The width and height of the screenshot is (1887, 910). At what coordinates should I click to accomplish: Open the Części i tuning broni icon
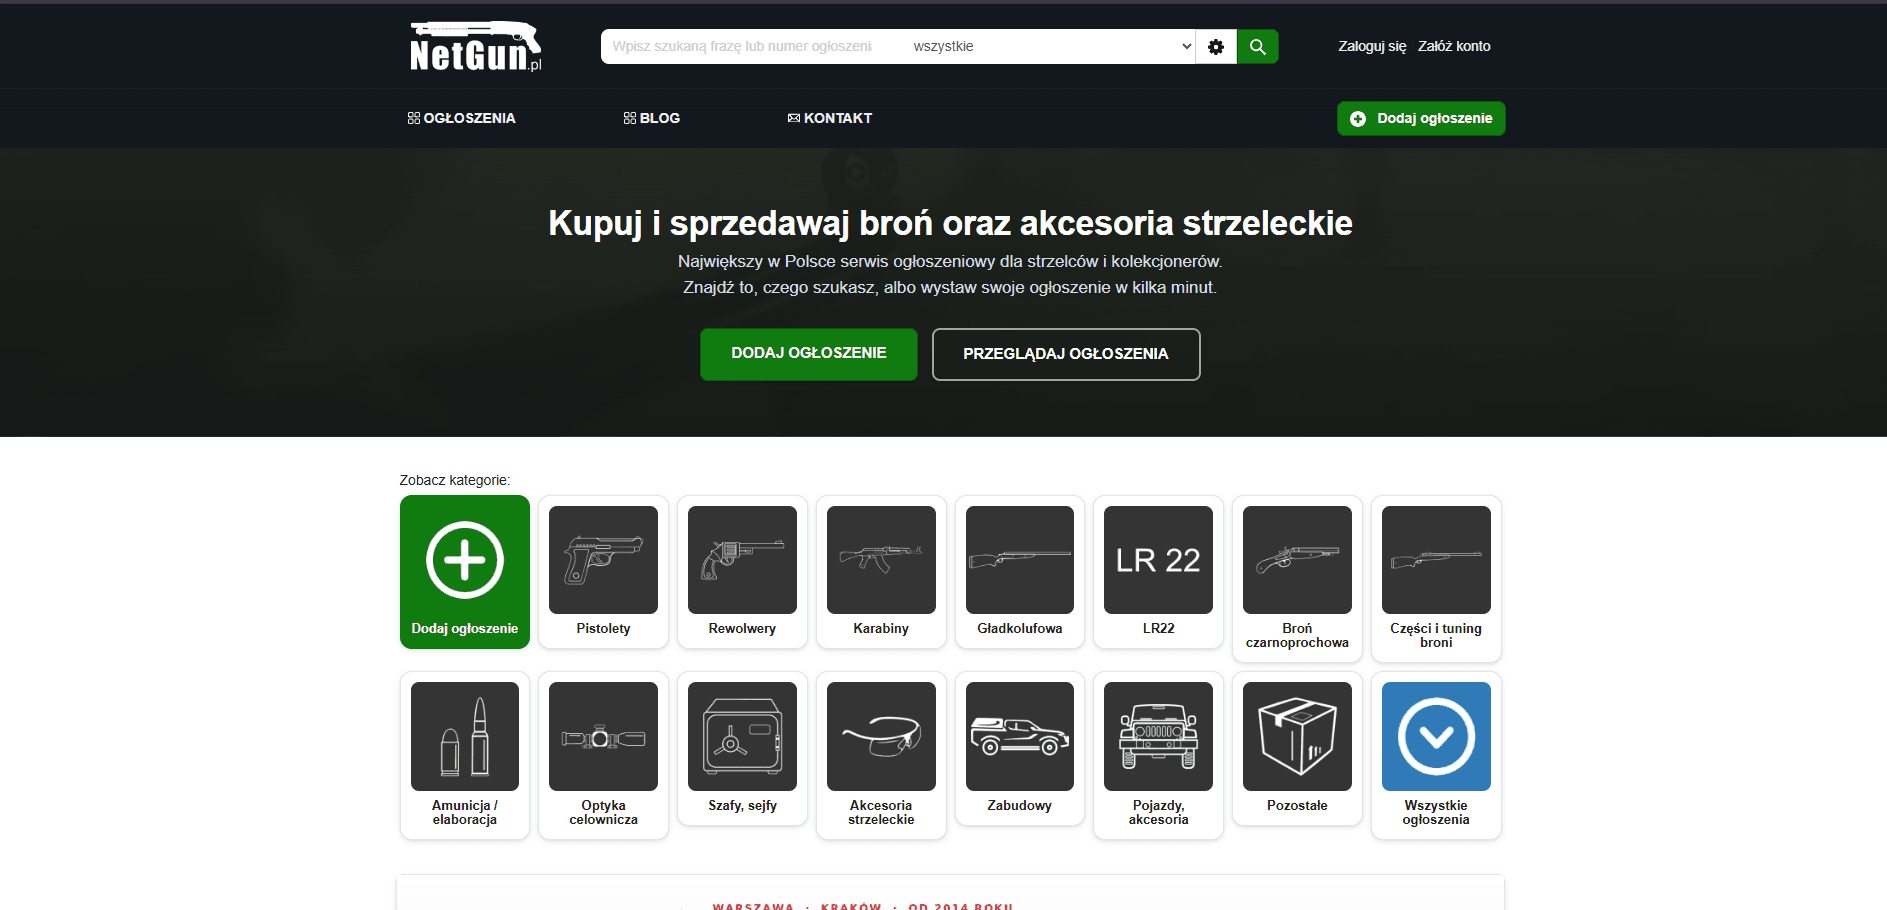(x=1436, y=560)
